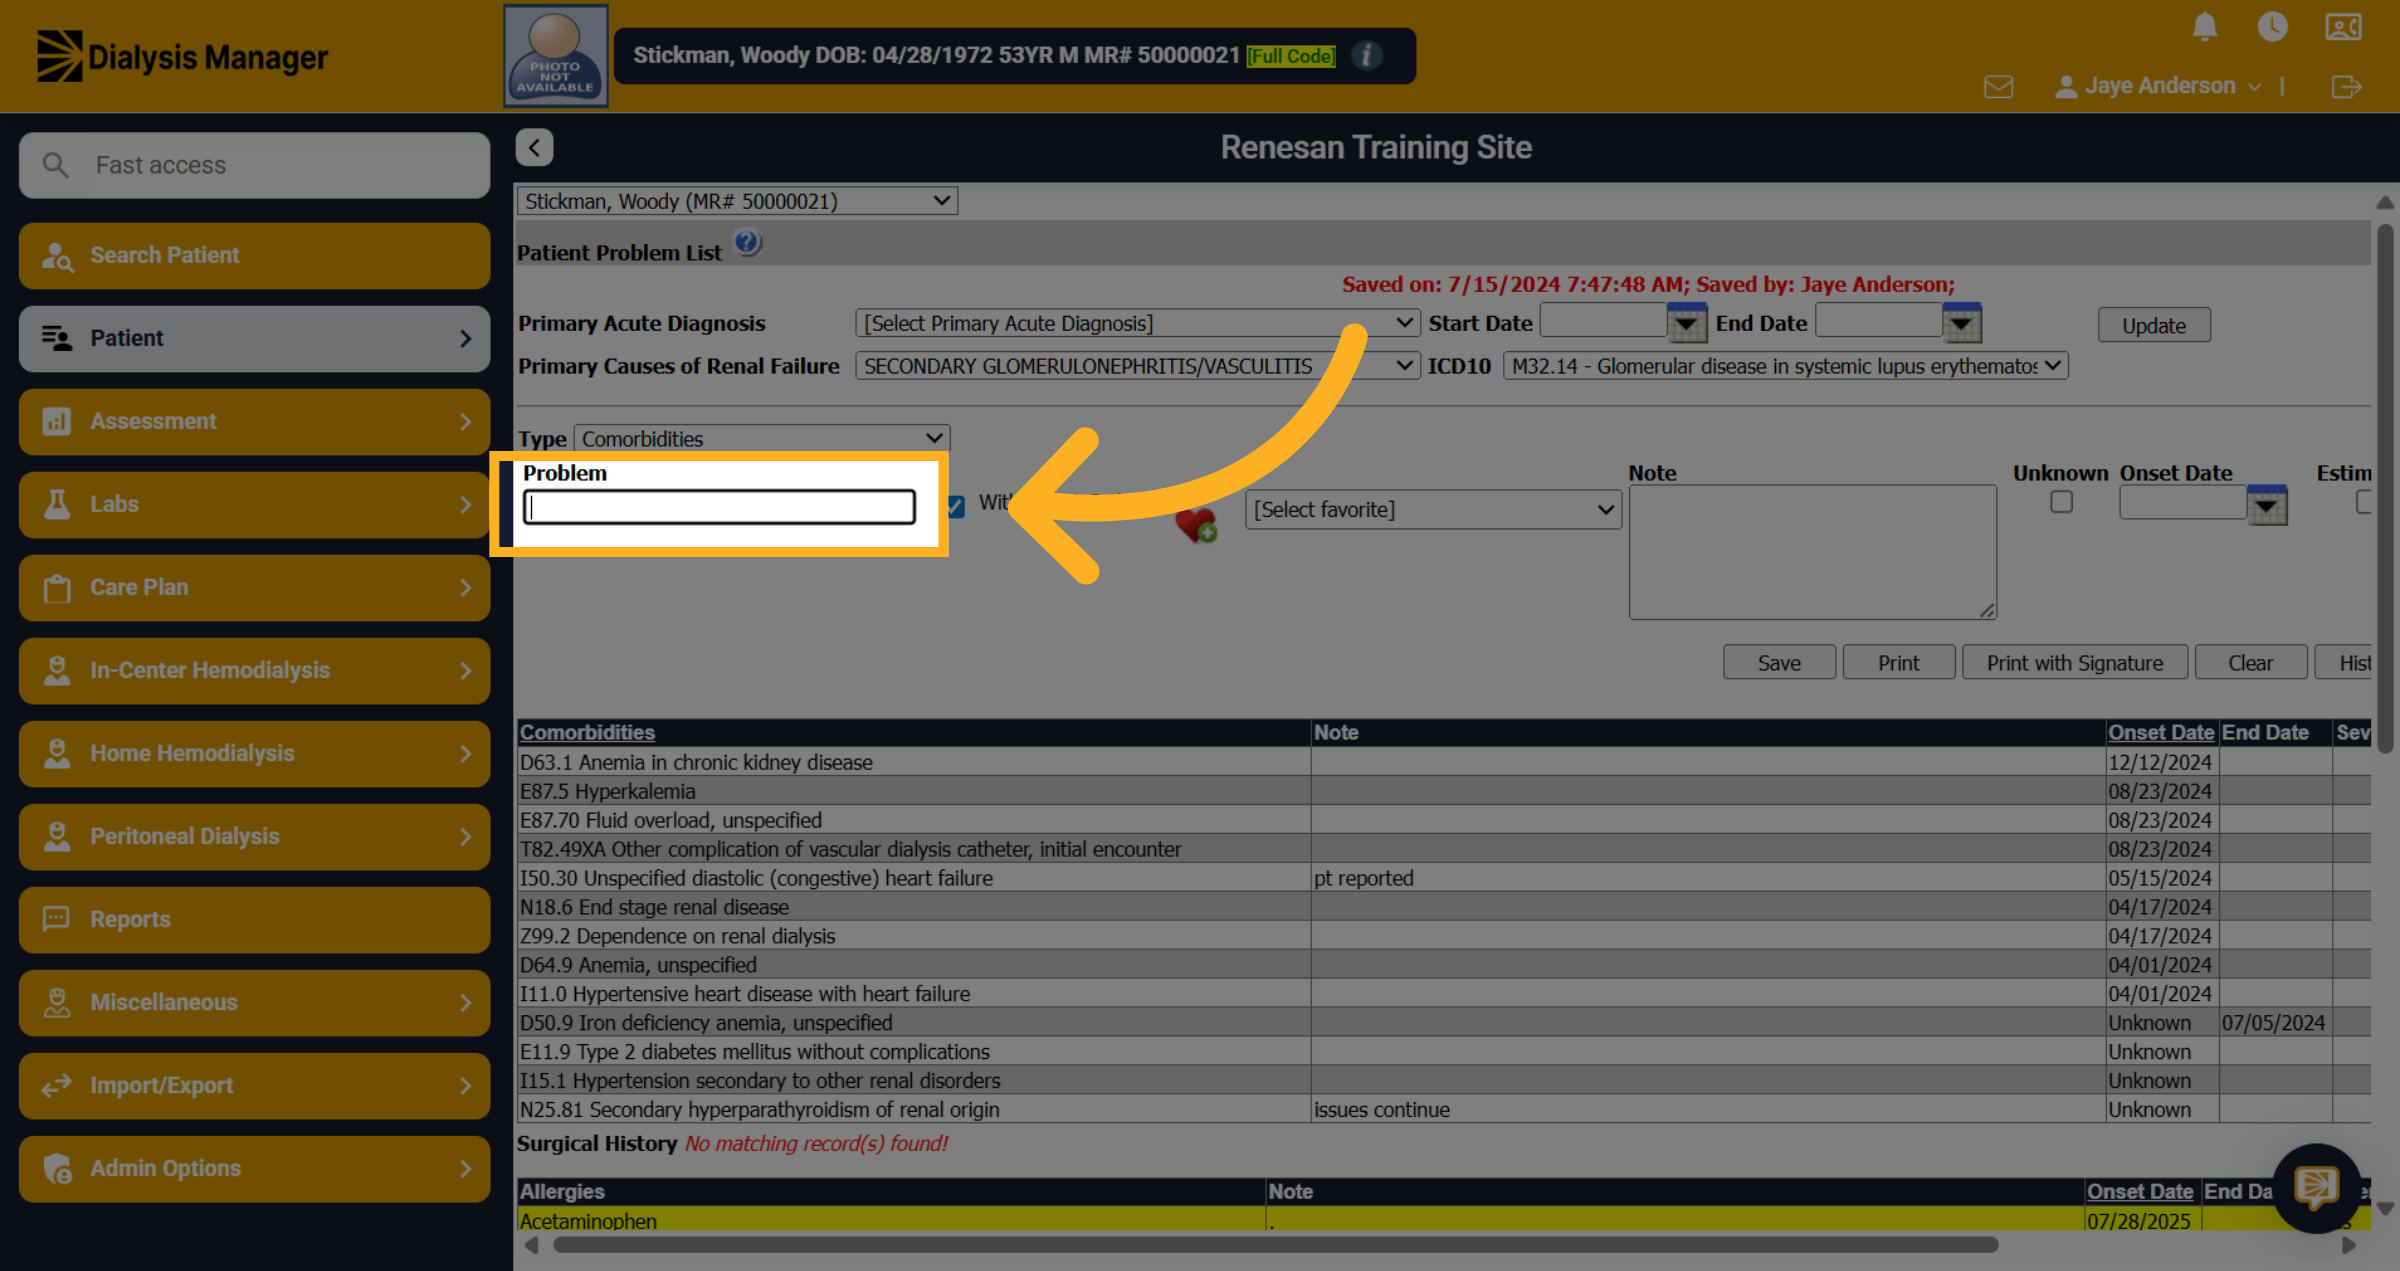Click the add favorite heart icon
The image size is (2400, 1271).
coord(1196,524)
